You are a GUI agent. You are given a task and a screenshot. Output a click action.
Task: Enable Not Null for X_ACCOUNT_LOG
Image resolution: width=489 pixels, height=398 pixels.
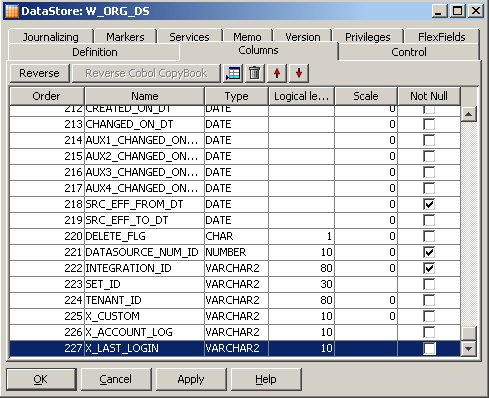coord(429,332)
